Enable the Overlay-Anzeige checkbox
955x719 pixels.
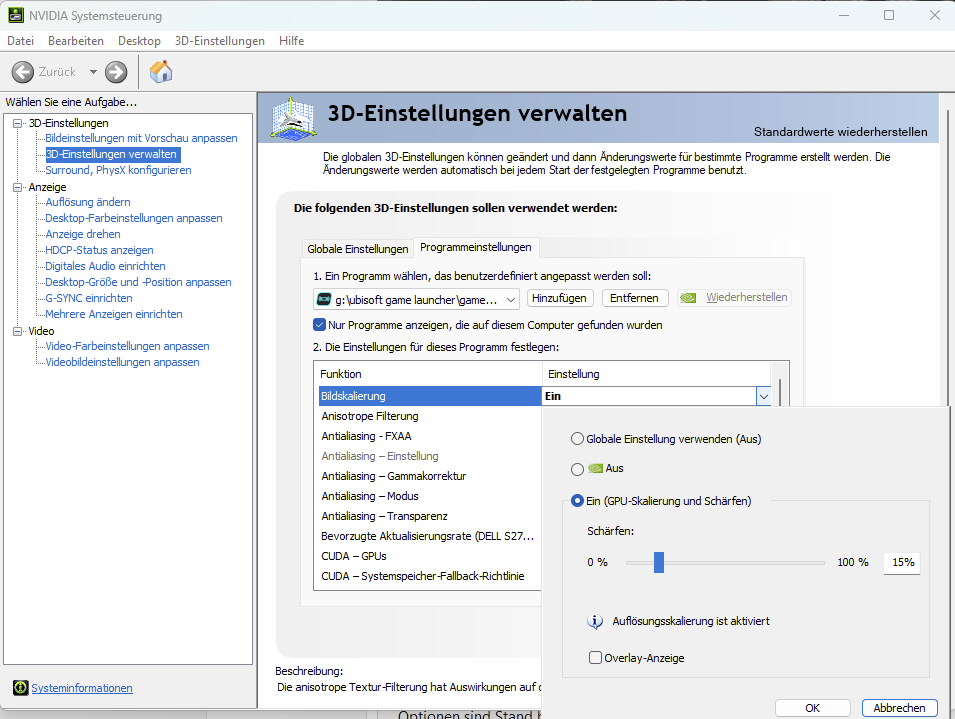[595, 658]
